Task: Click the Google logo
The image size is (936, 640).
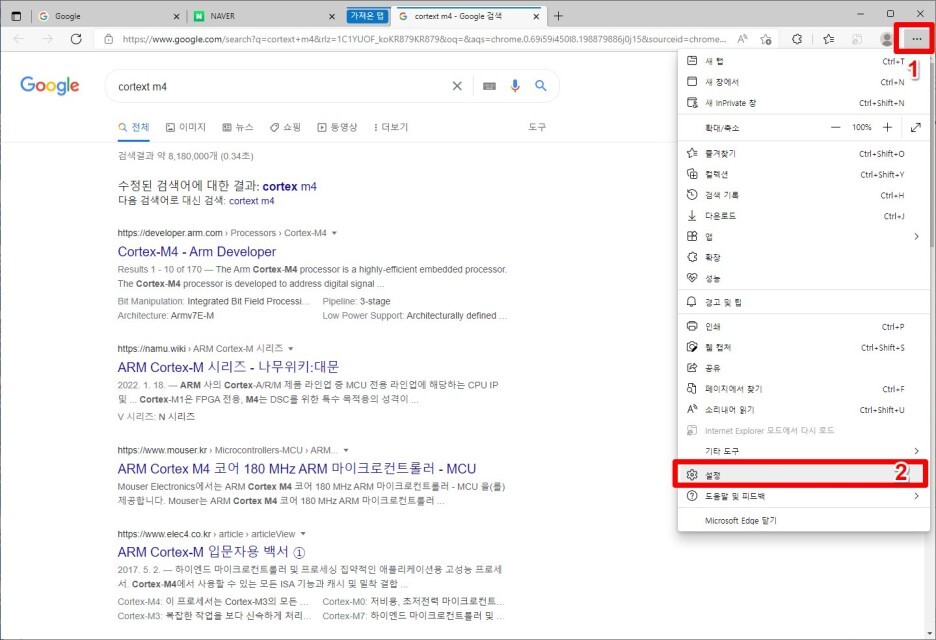Action: (50, 86)
